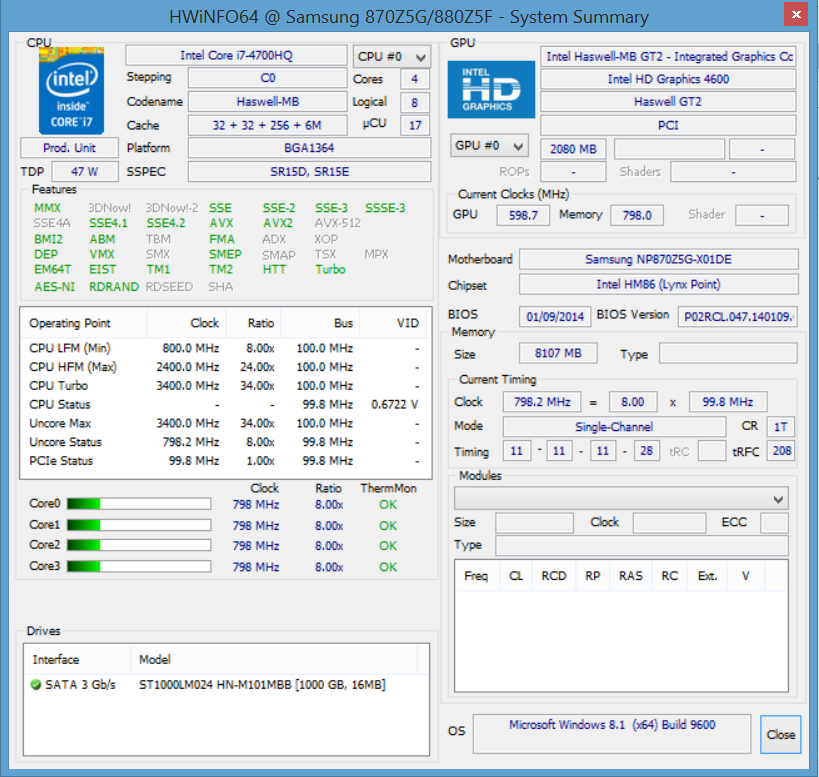Viewport: 819px width, 777px height.
Task: Click the GPU memory field 2080 MB
Action: click(x=573, y=149)
